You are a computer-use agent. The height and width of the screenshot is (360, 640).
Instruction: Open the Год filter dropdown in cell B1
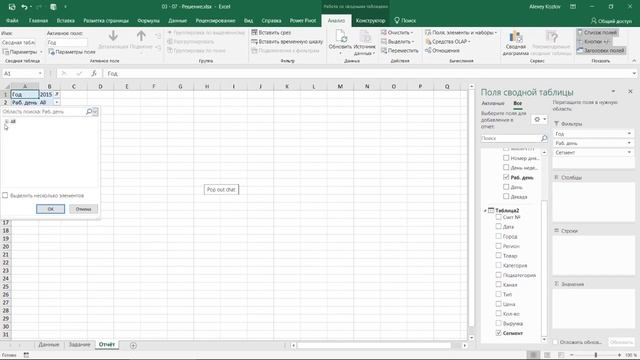click(57, 94)
